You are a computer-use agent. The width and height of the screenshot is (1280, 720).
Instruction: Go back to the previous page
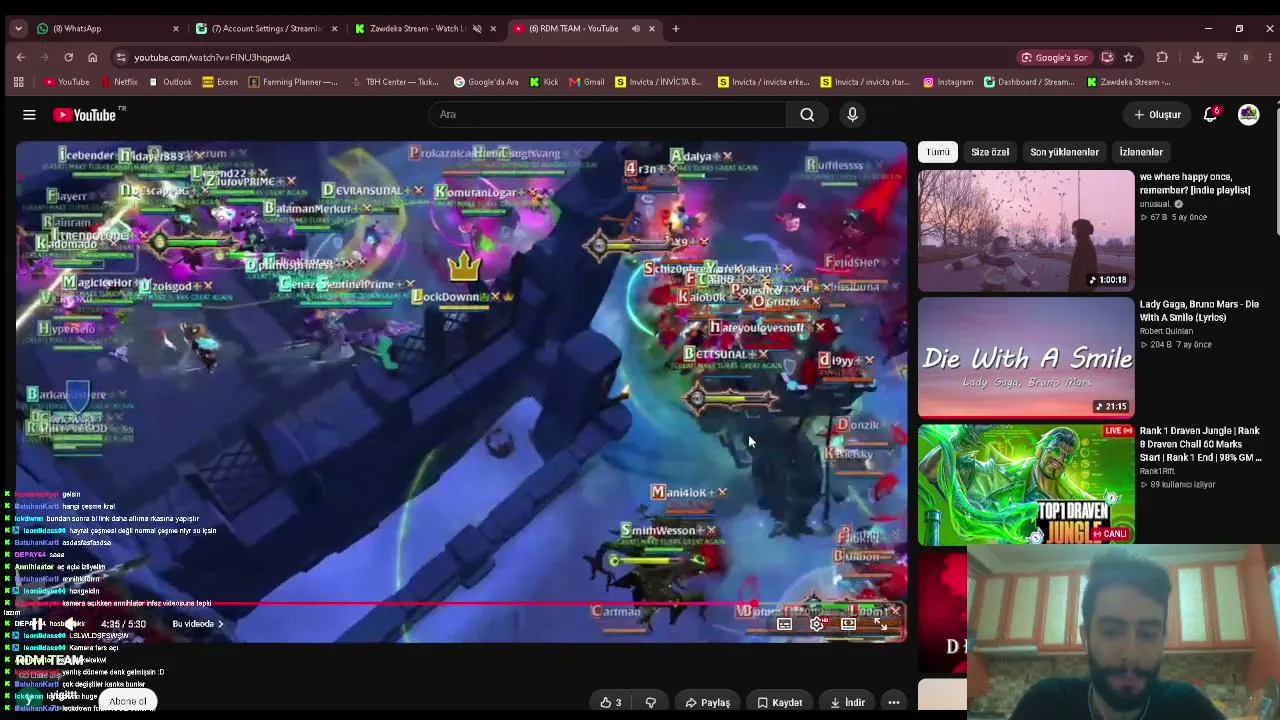tap(20, 57)
